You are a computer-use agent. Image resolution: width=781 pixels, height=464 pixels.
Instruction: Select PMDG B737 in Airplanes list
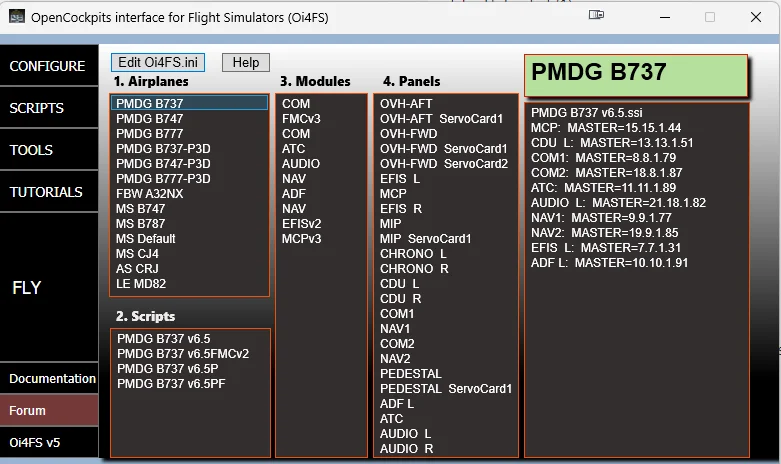point(189,103)
